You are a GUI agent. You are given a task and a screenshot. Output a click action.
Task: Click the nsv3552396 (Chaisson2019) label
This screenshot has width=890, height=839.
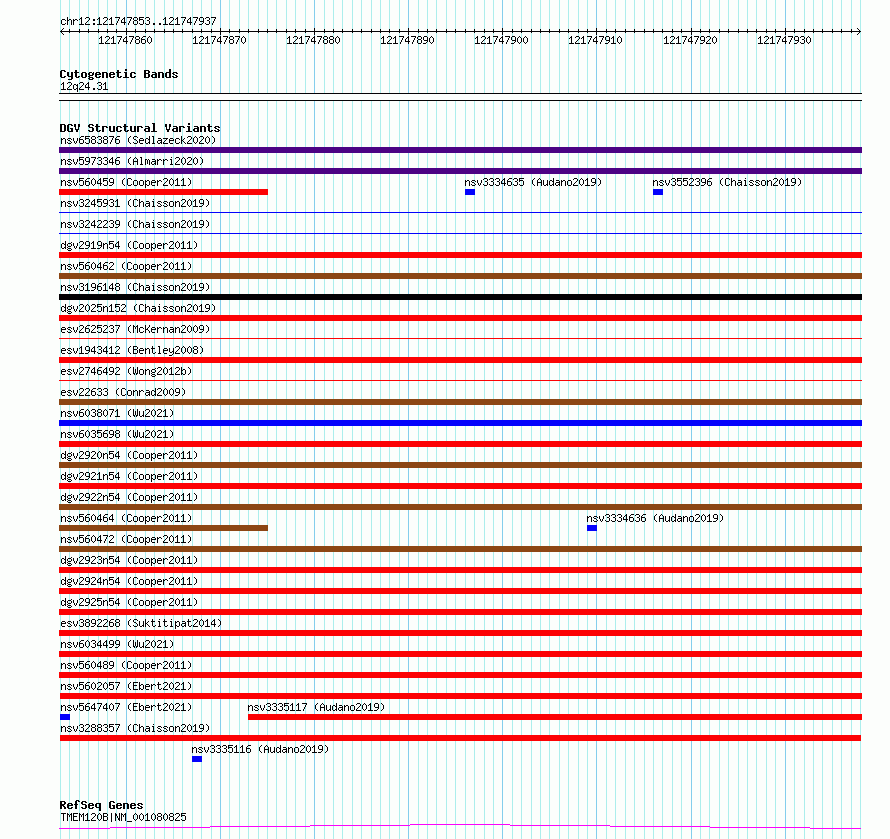point(727,182)
